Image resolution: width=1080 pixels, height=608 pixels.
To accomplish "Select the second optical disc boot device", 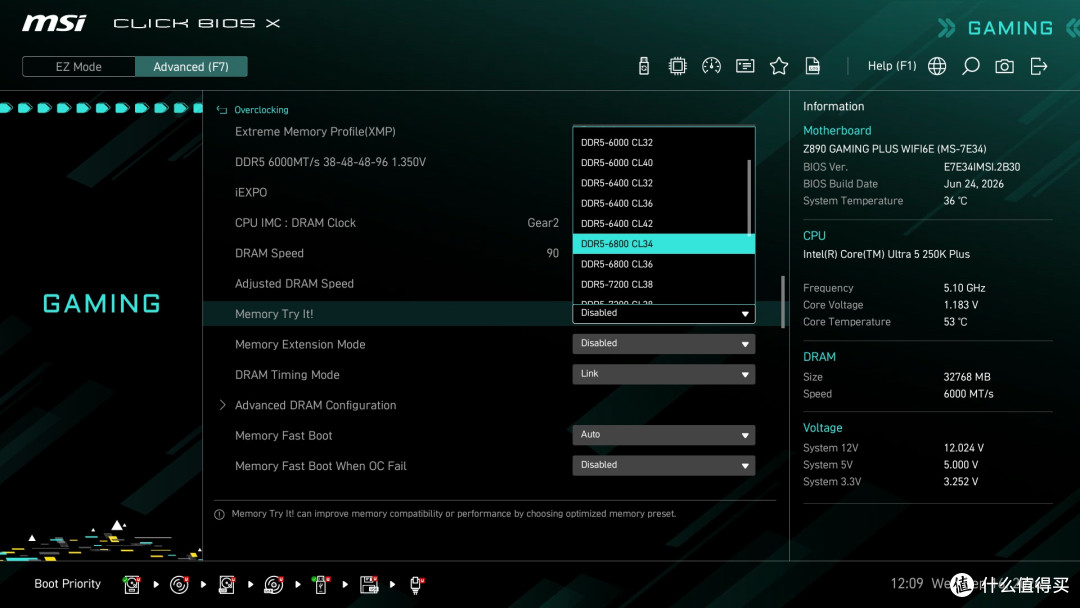I will (x=273, y=585).
